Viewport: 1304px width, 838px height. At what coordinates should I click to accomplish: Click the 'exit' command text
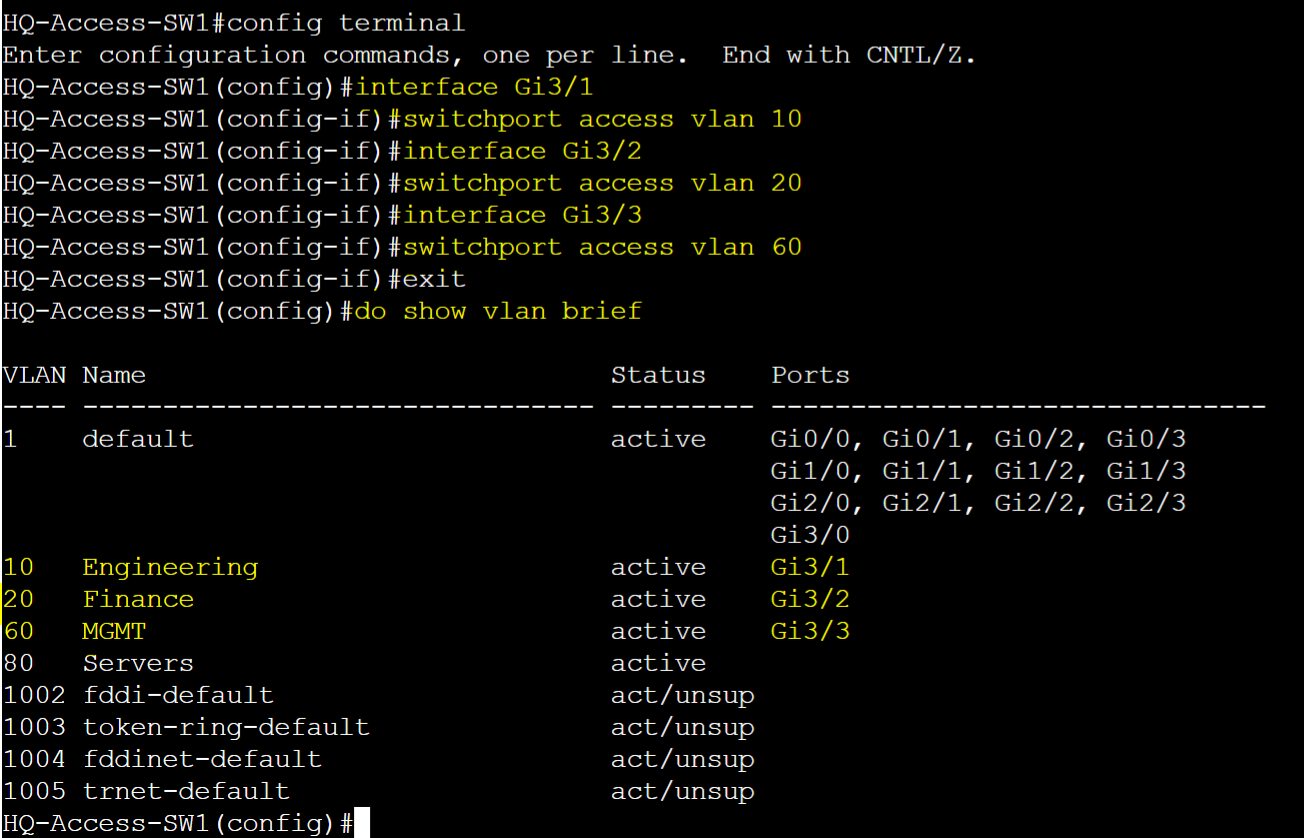click(434, 279)
